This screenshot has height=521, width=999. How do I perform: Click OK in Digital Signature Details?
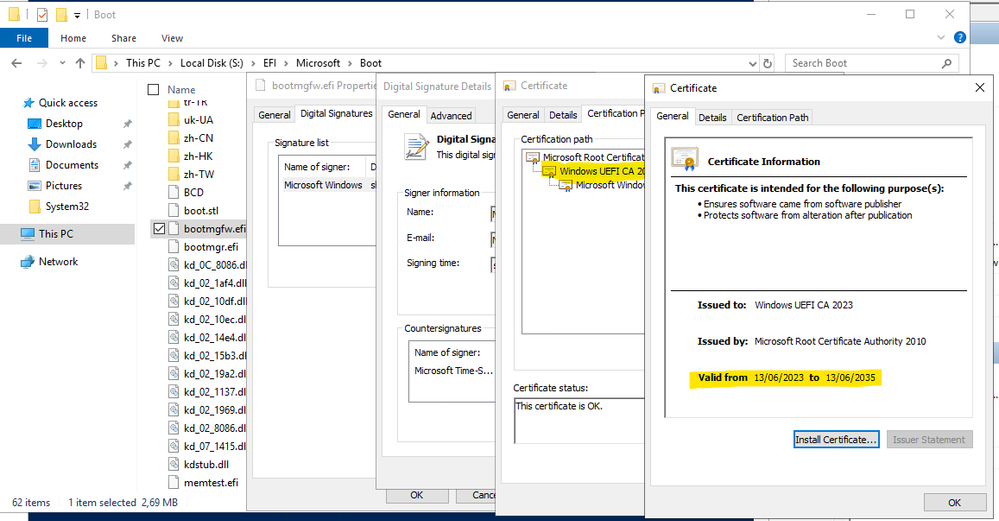[x=417, y=495]
